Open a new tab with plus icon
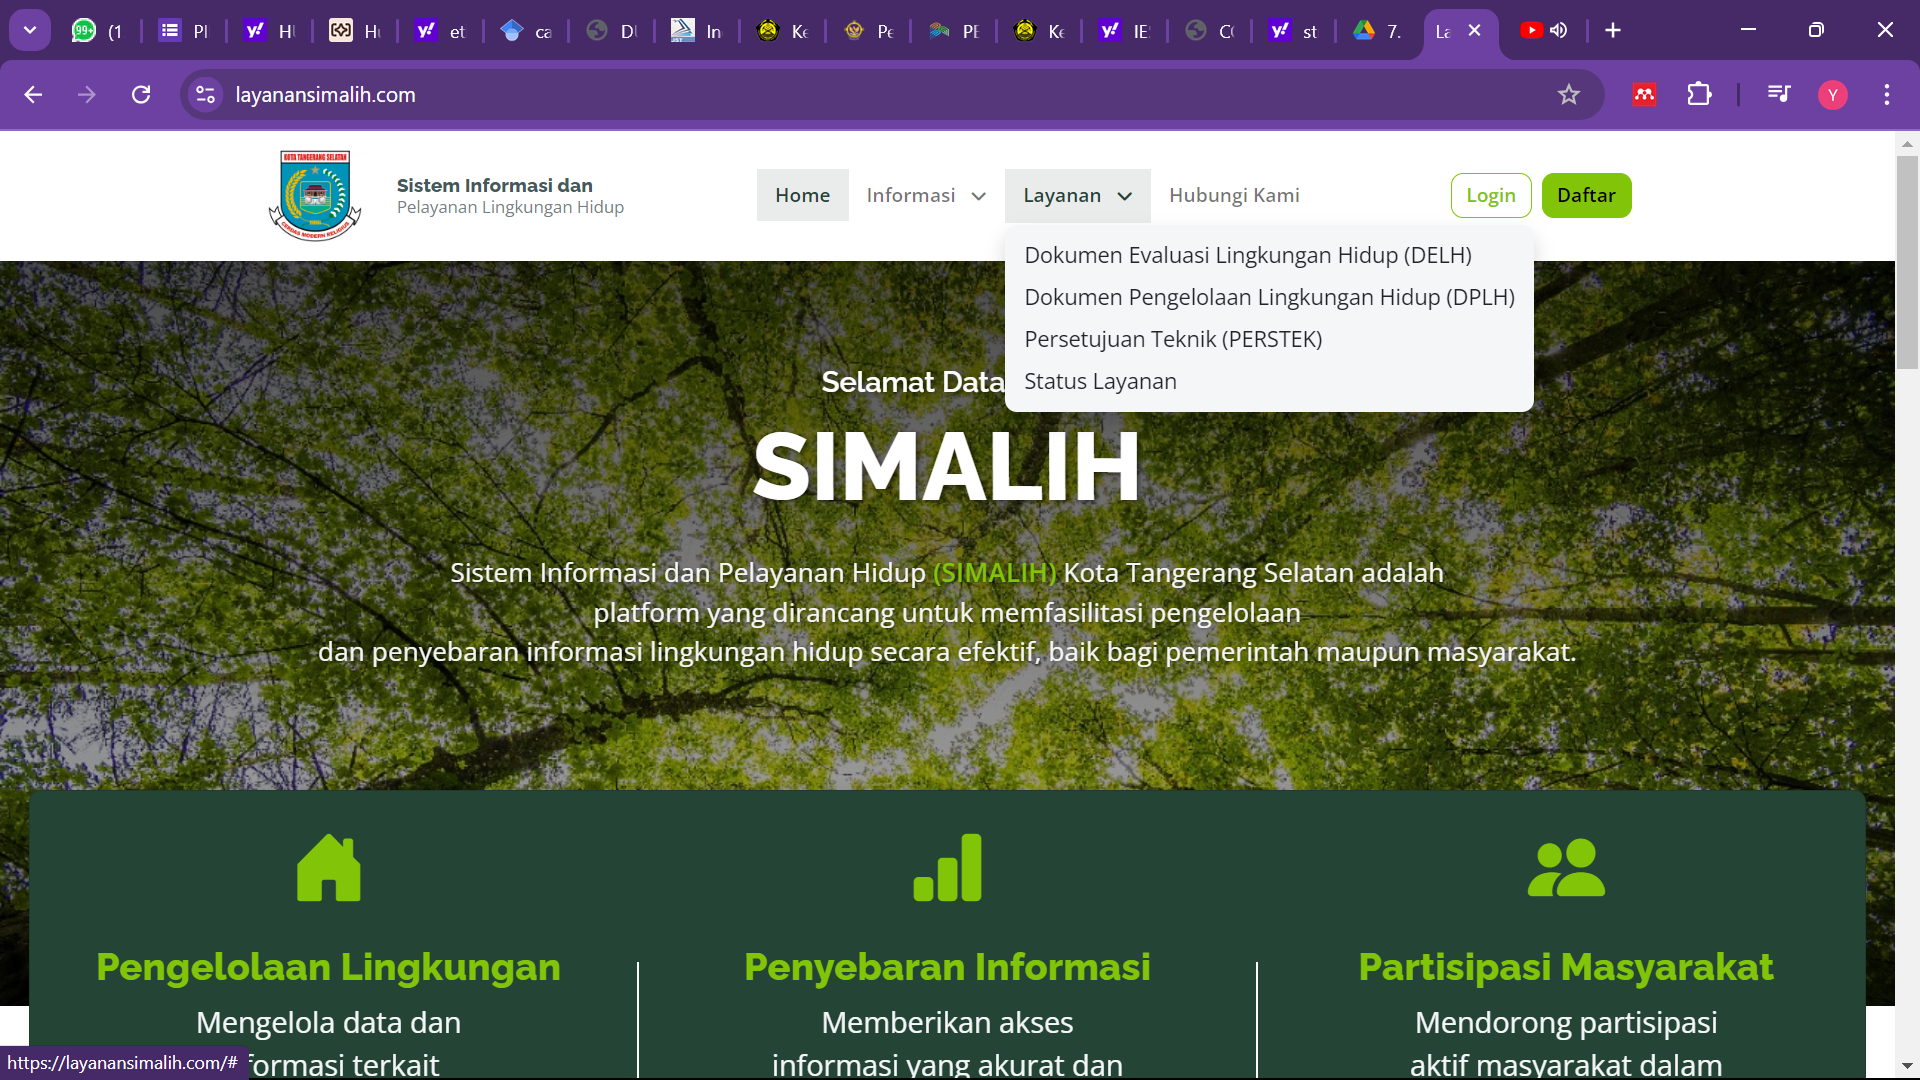The image size is (1920, 1080). pos(1612,30)
